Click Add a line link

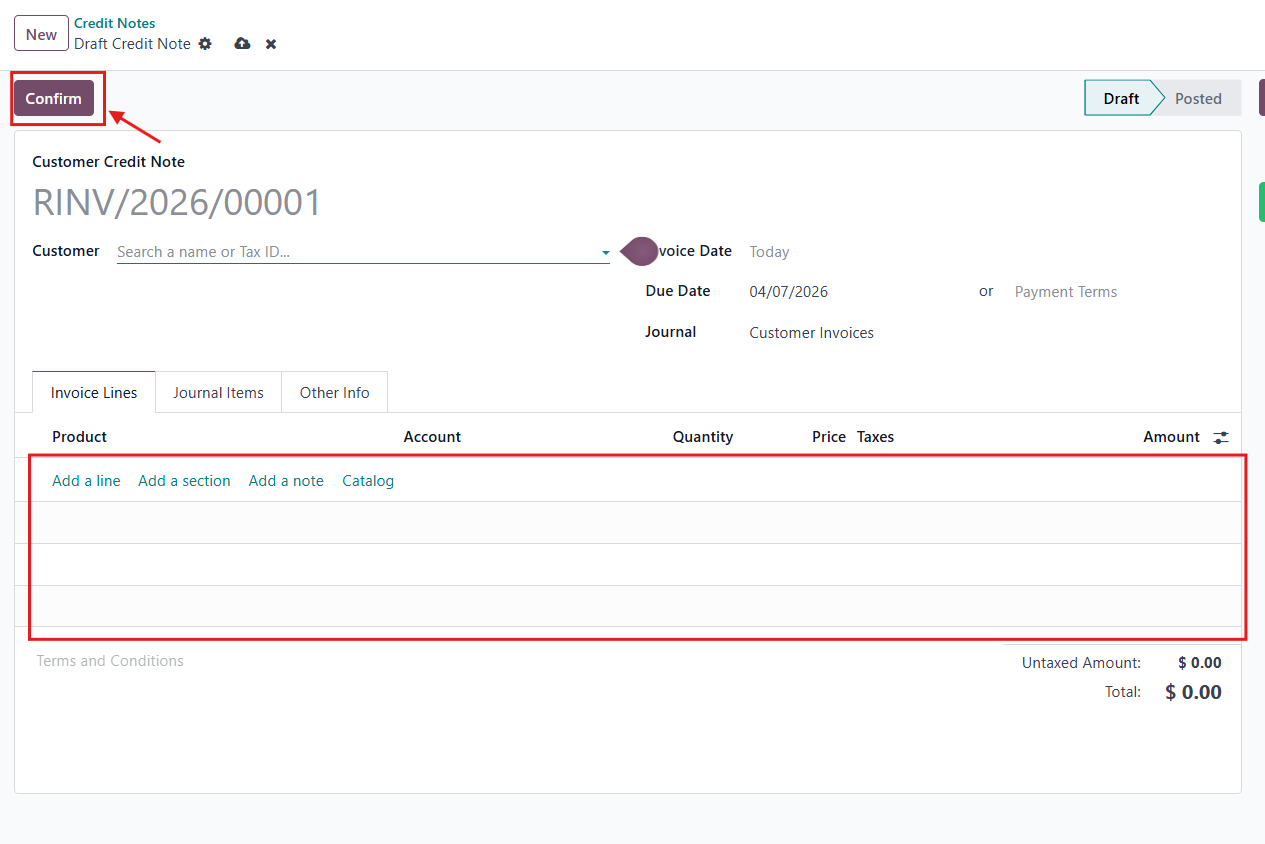tap(86, 481)
